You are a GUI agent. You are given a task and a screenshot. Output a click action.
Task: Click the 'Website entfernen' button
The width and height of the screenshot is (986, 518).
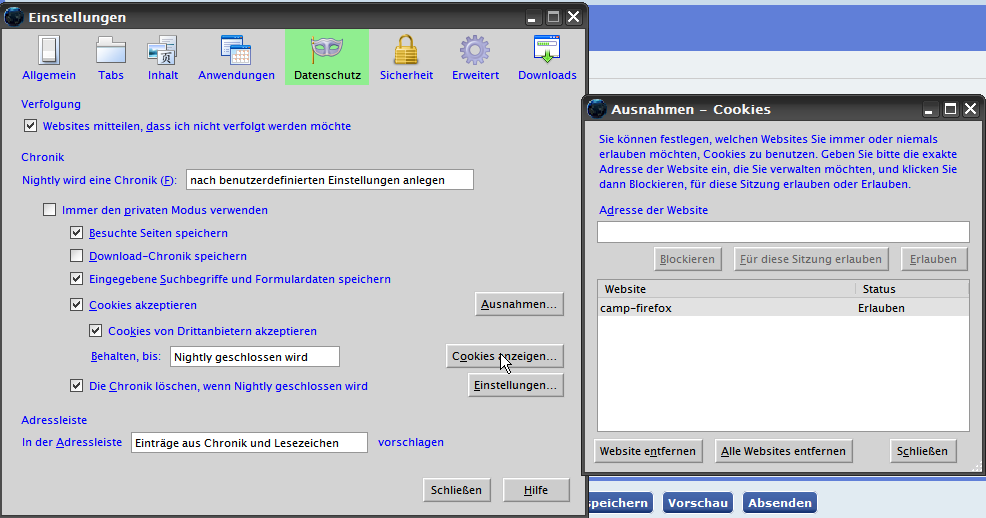click(648, 451)
